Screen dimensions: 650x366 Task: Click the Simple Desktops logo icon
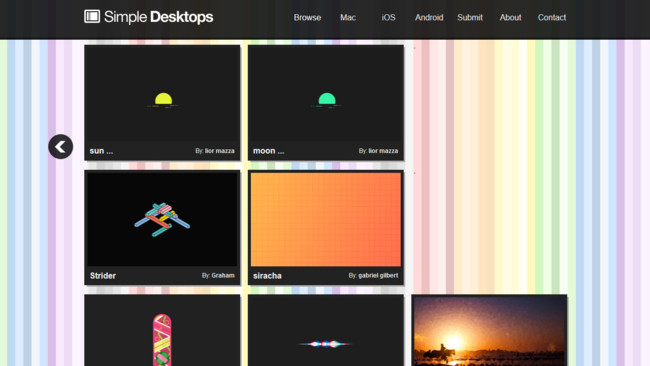point(92,17)
